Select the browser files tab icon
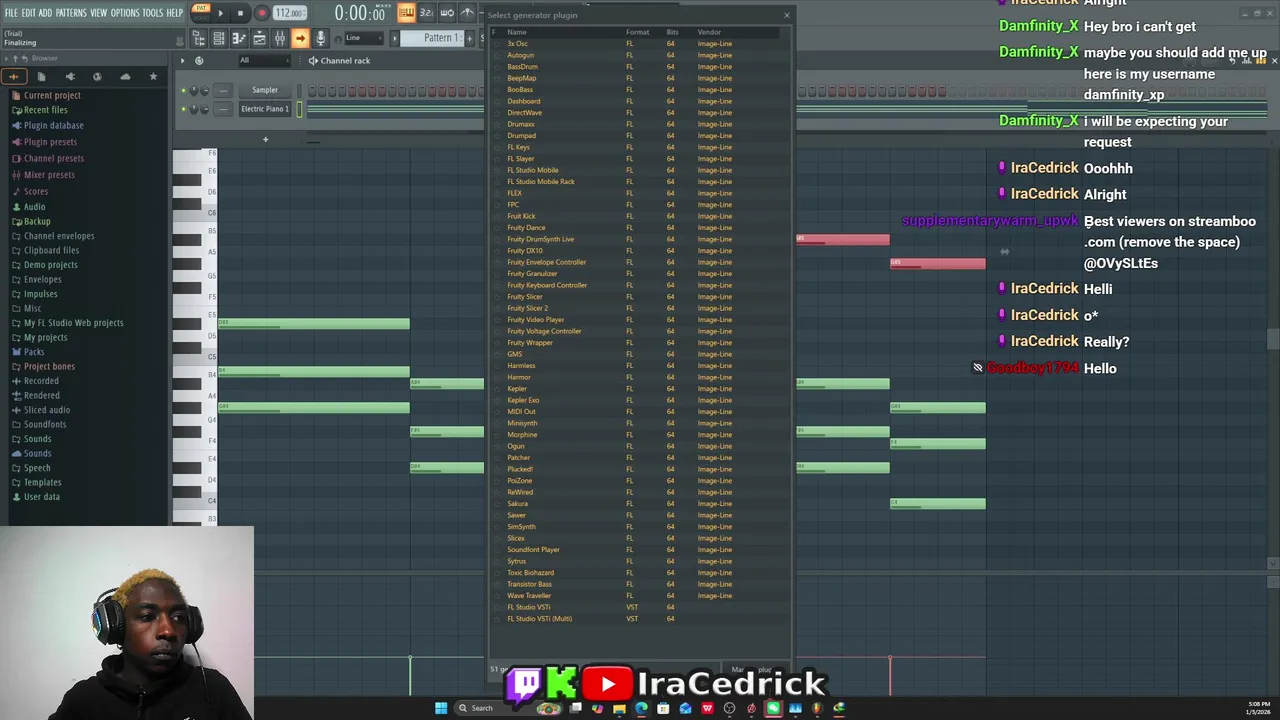The image size is (1280, 720). (41, 76)
